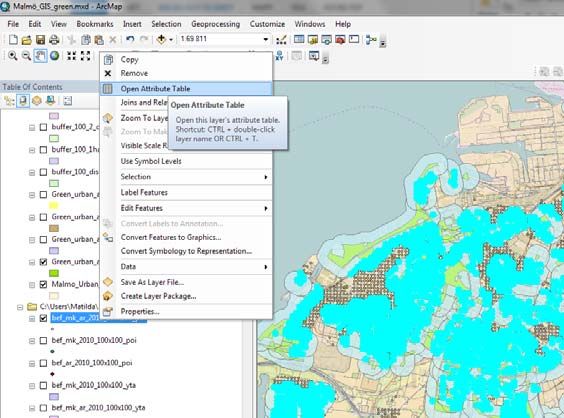Enable the buffer_100_1ha layer checkbox
The image size is (564, 418).
click(x=43, y=149)
